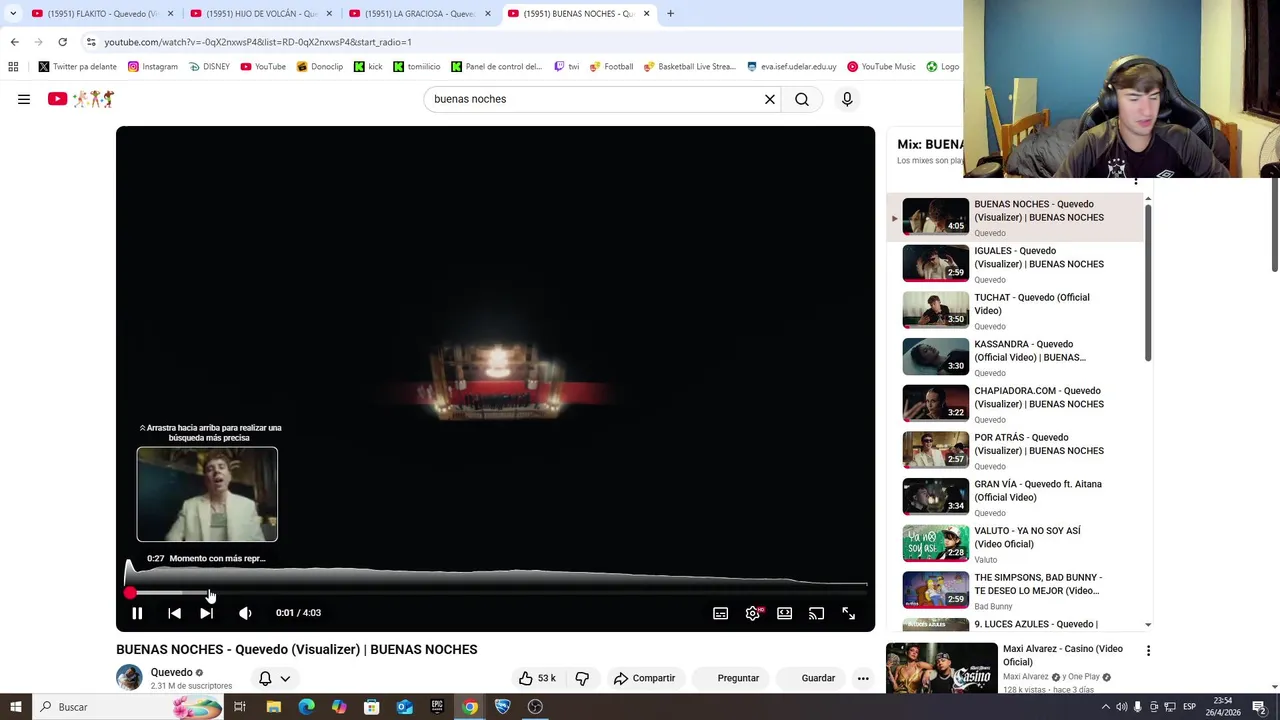Open more actions three-dot menu below video
Image resolution: width=1280 pixels, height=720 pixels.
[x=863, y=678]
